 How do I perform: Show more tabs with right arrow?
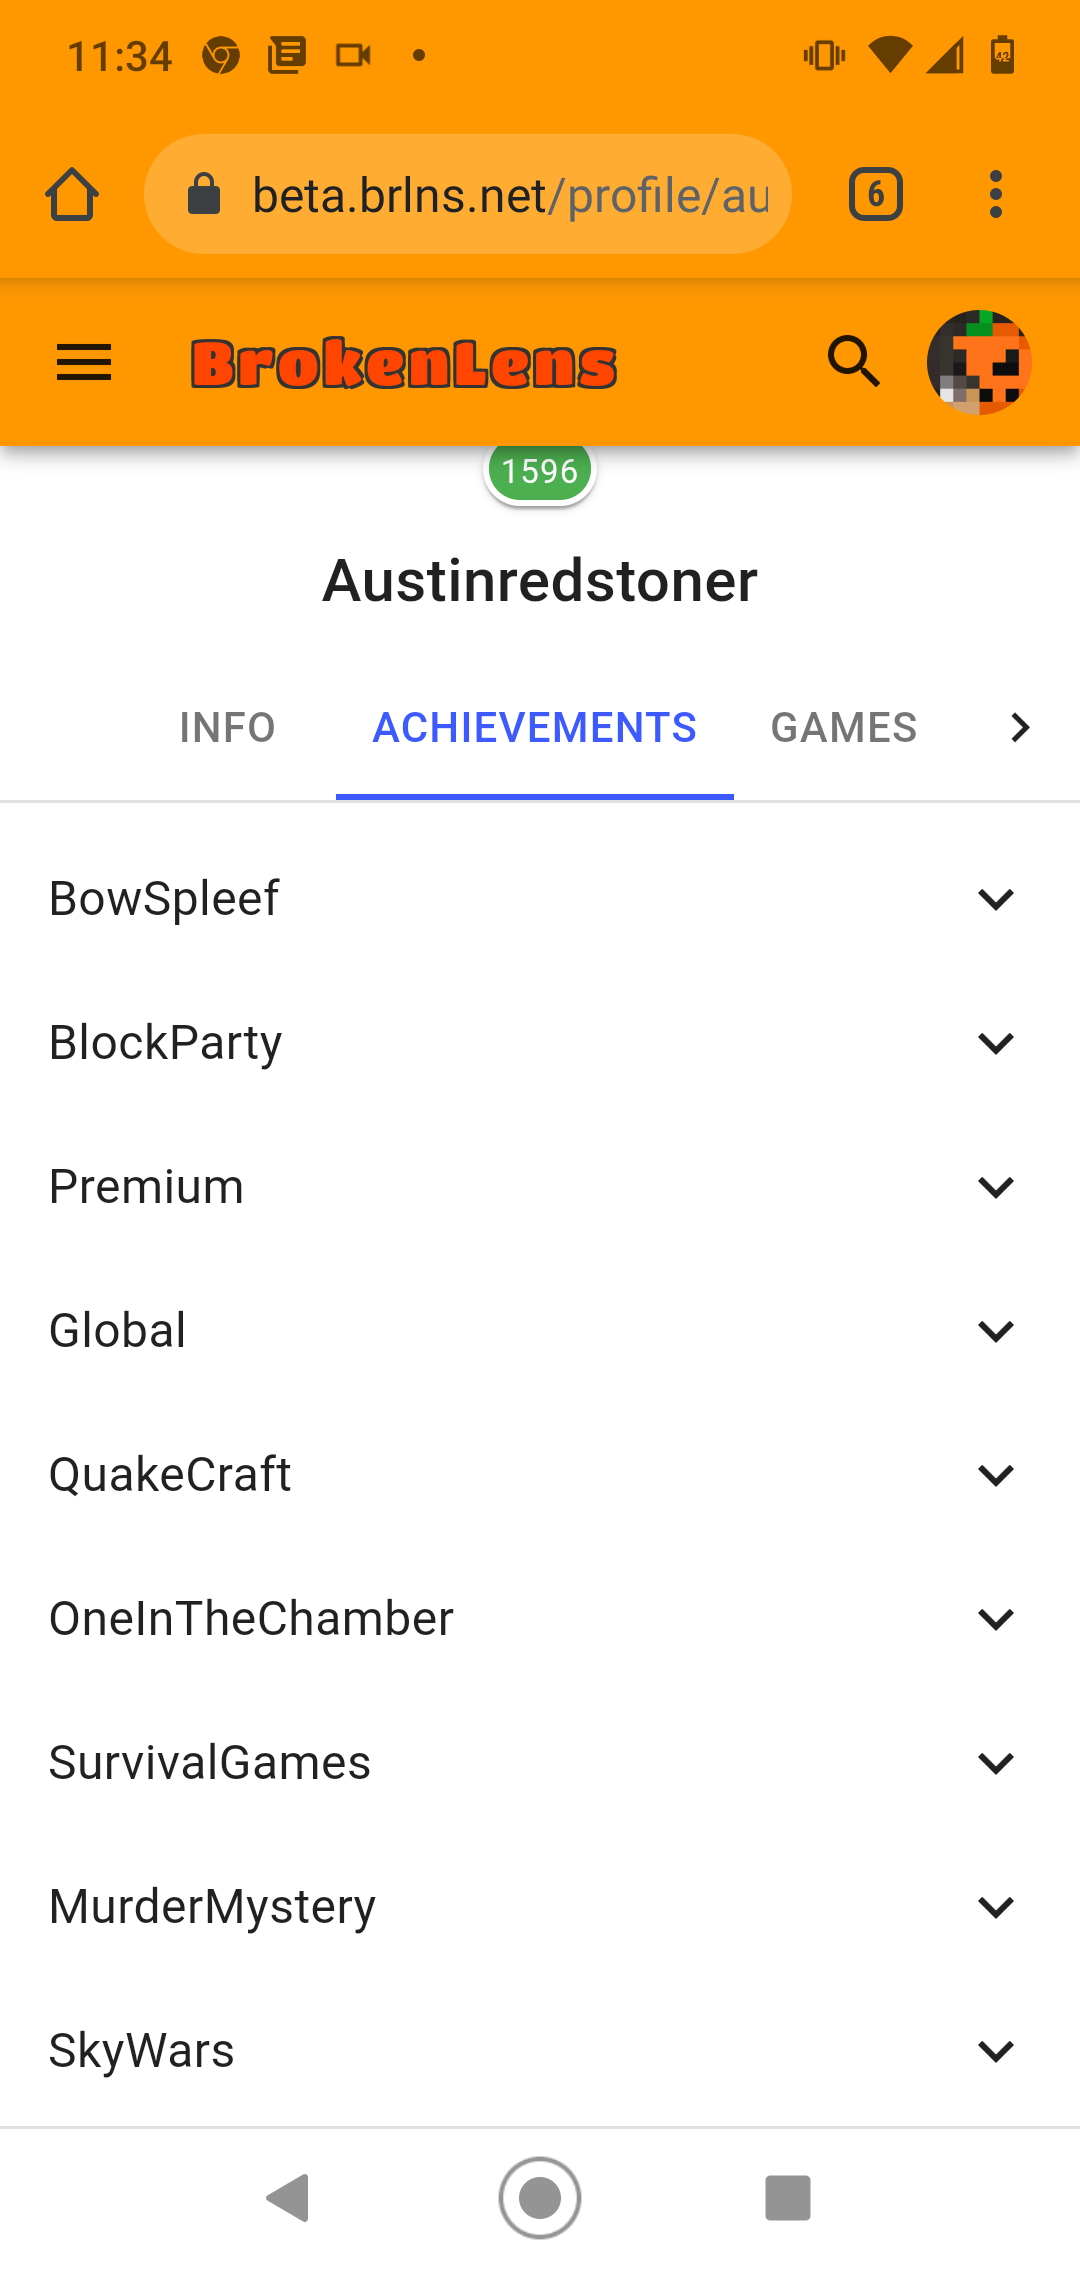(1019, 728)
